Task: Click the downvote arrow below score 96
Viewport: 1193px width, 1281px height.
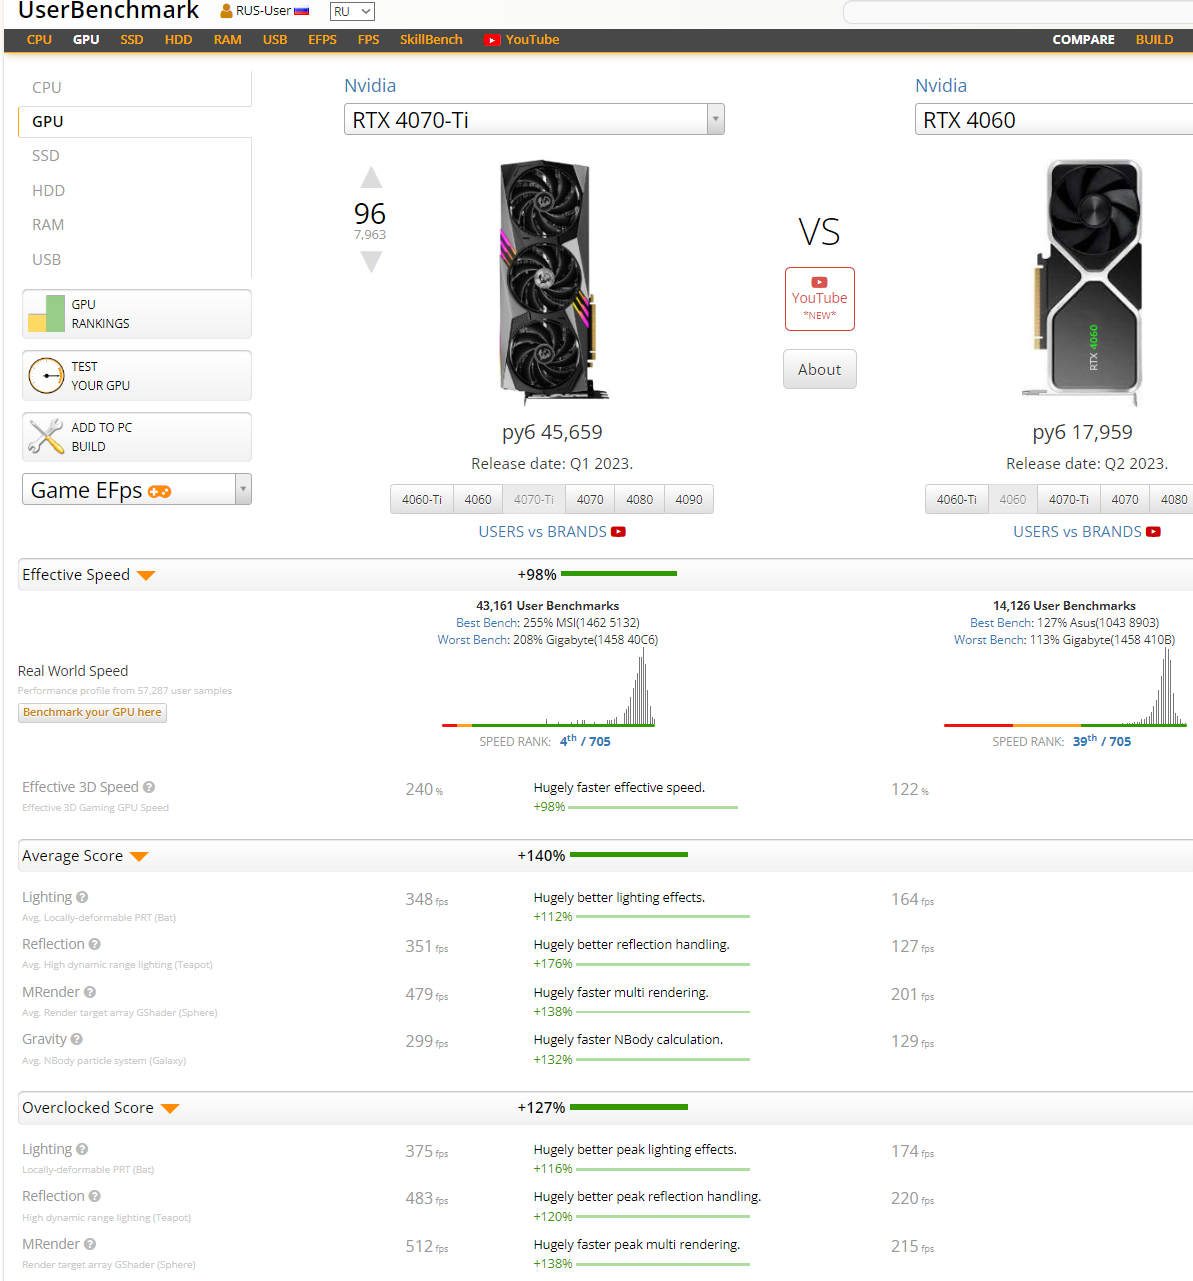Action: coord(371,262)
